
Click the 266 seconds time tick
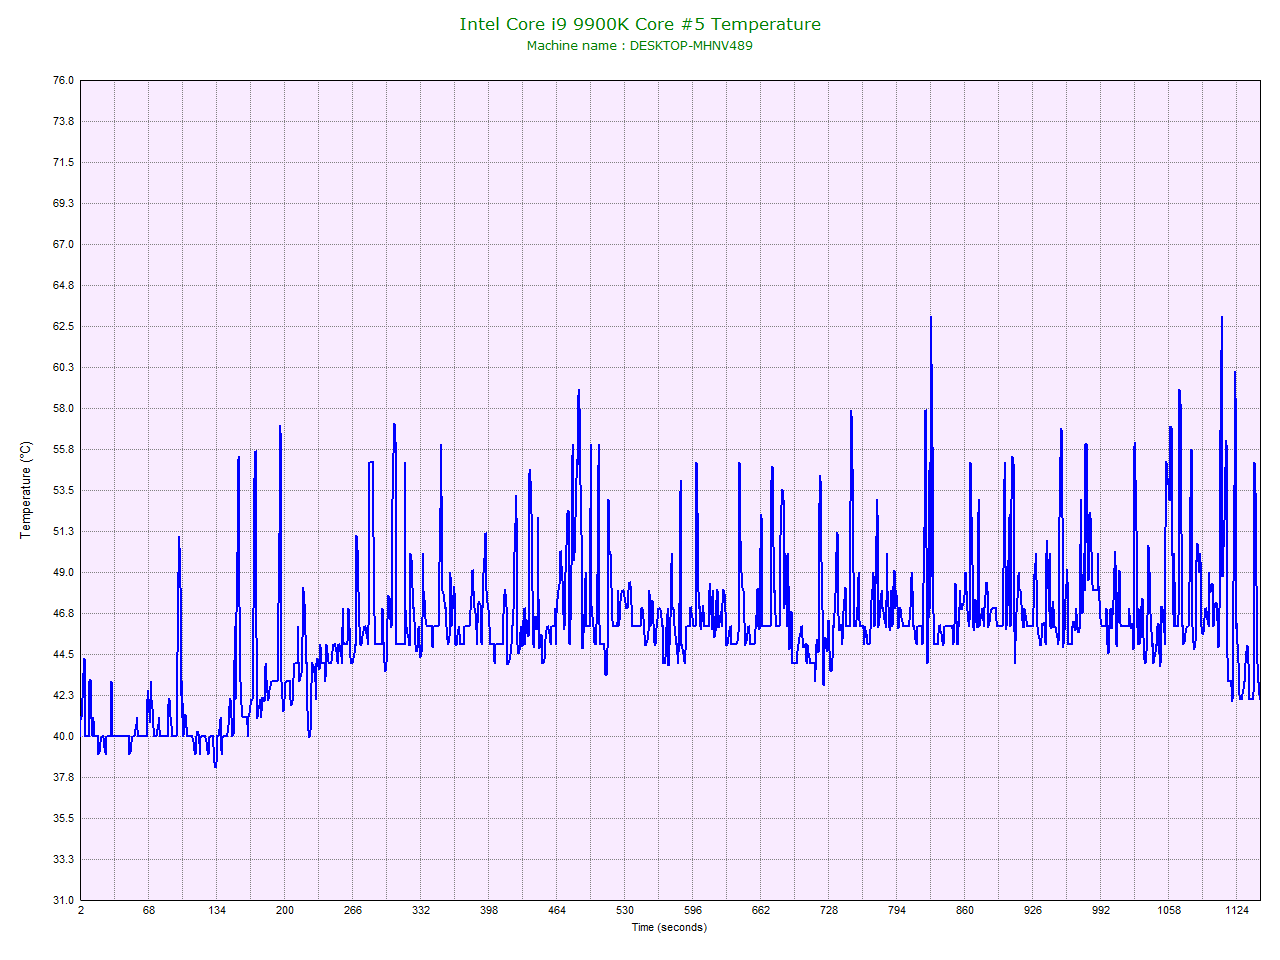[353, 910]
